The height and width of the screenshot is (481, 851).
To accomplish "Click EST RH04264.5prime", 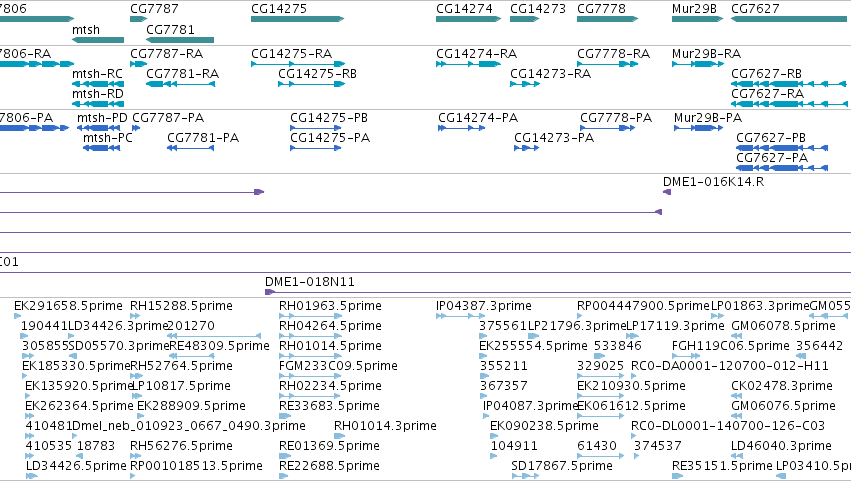I will pos(330,326).
